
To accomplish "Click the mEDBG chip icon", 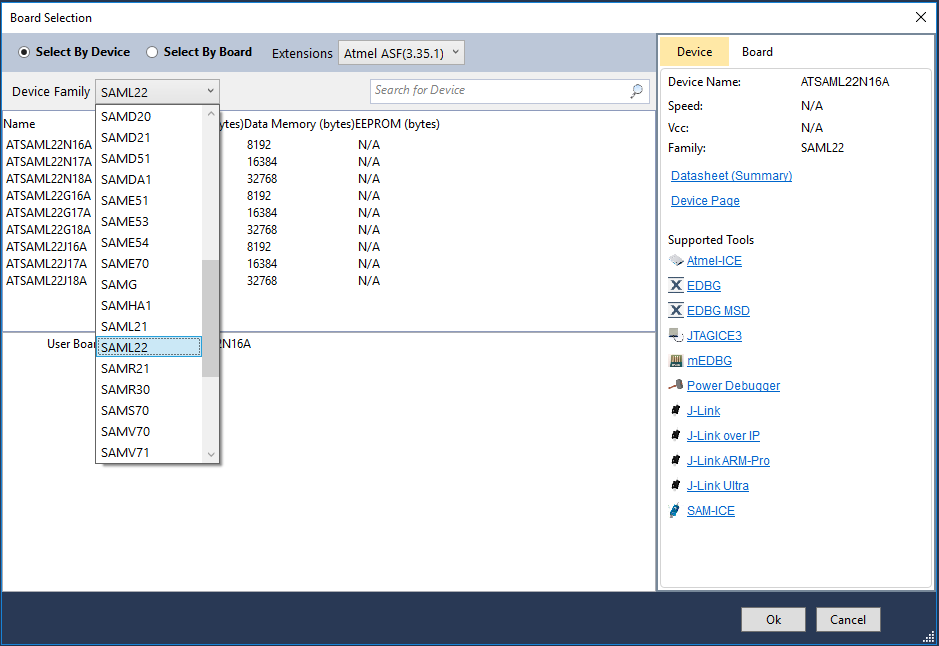I will (676, 361).
